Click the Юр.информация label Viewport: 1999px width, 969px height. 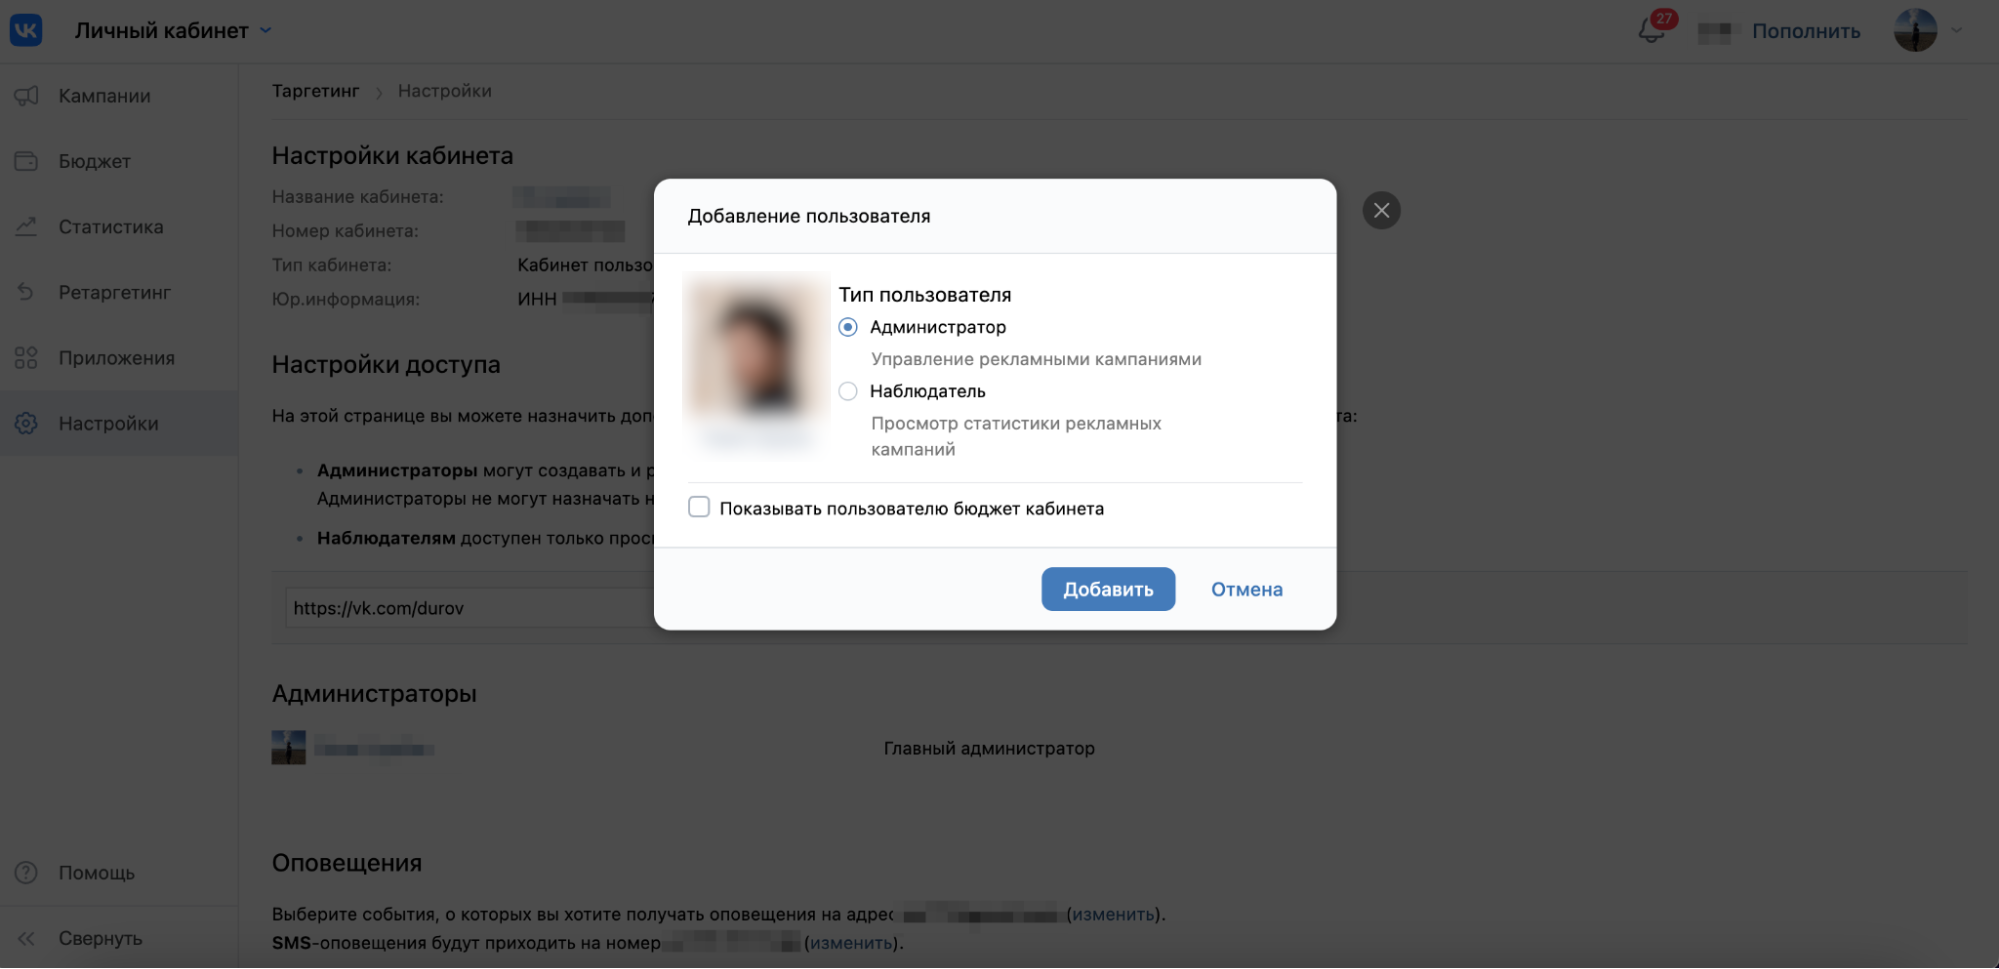coord(346,299)
